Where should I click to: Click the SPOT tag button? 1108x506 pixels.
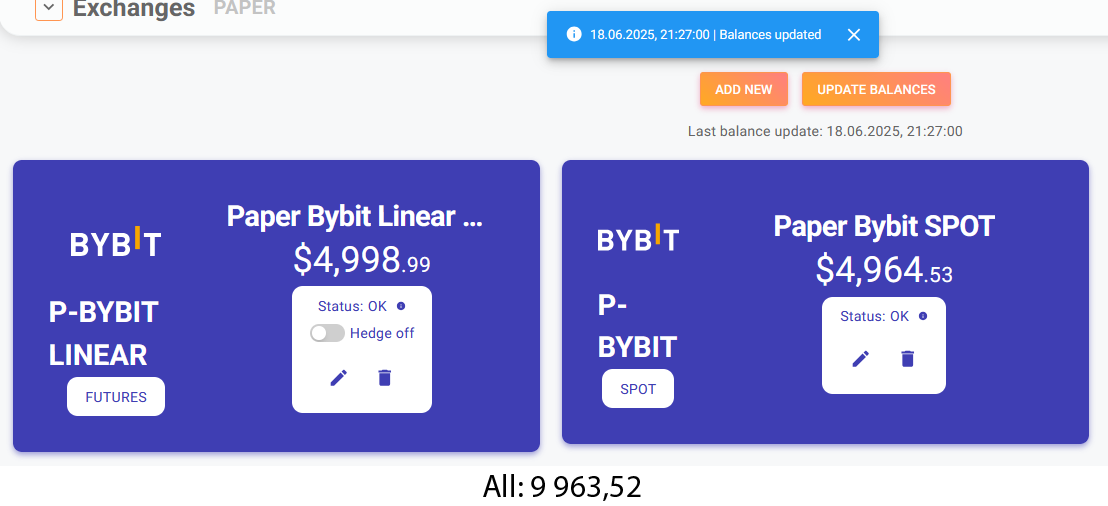[x=638, y=389]
